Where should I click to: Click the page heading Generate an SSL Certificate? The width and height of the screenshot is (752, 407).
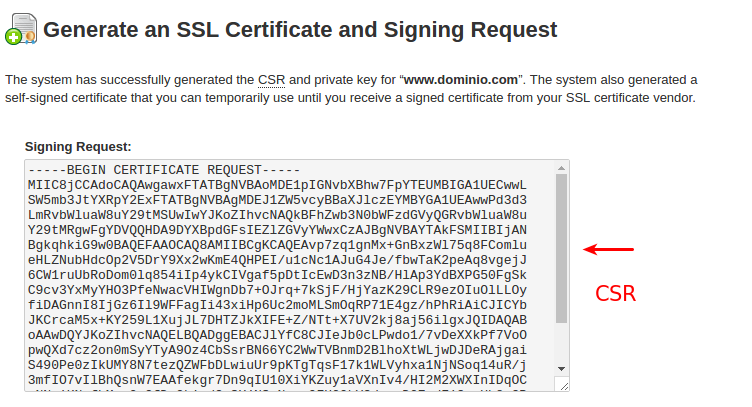point(300,30)
